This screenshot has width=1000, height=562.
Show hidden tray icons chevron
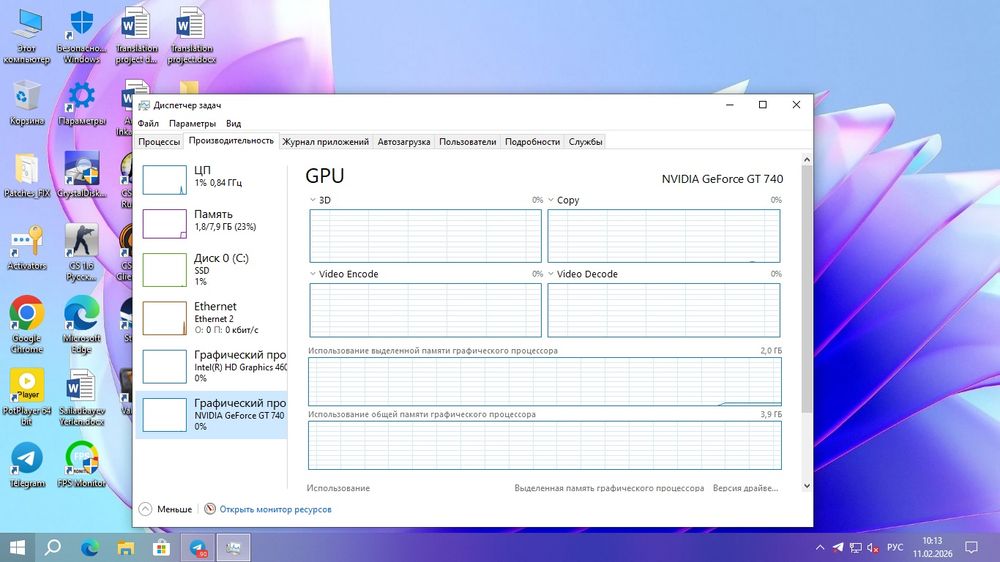[x=820, y=547]
